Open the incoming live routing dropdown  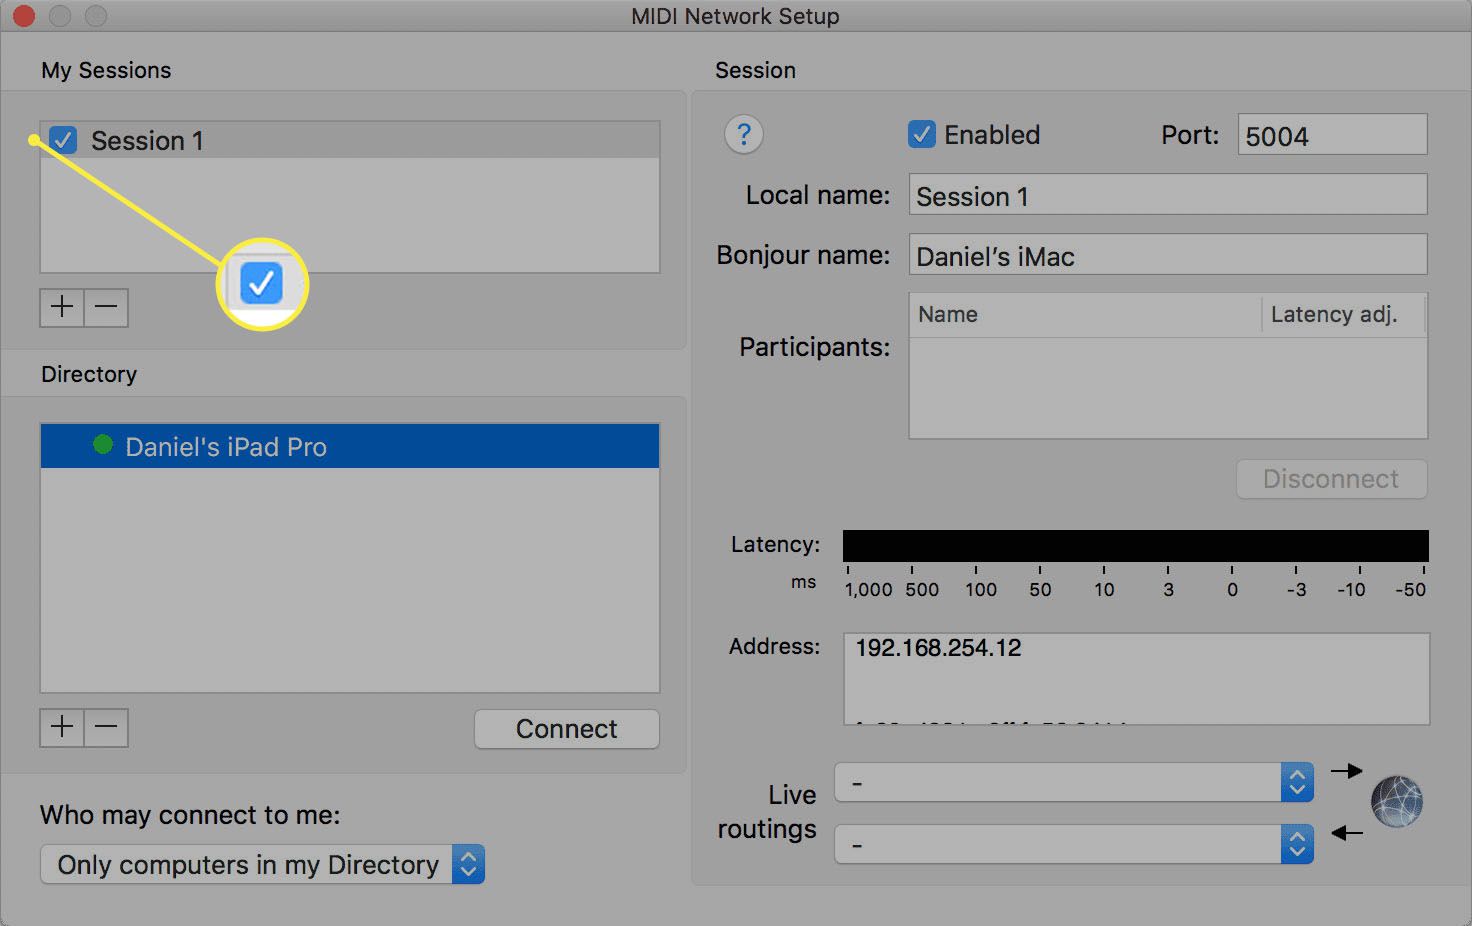coord(1073,845)
